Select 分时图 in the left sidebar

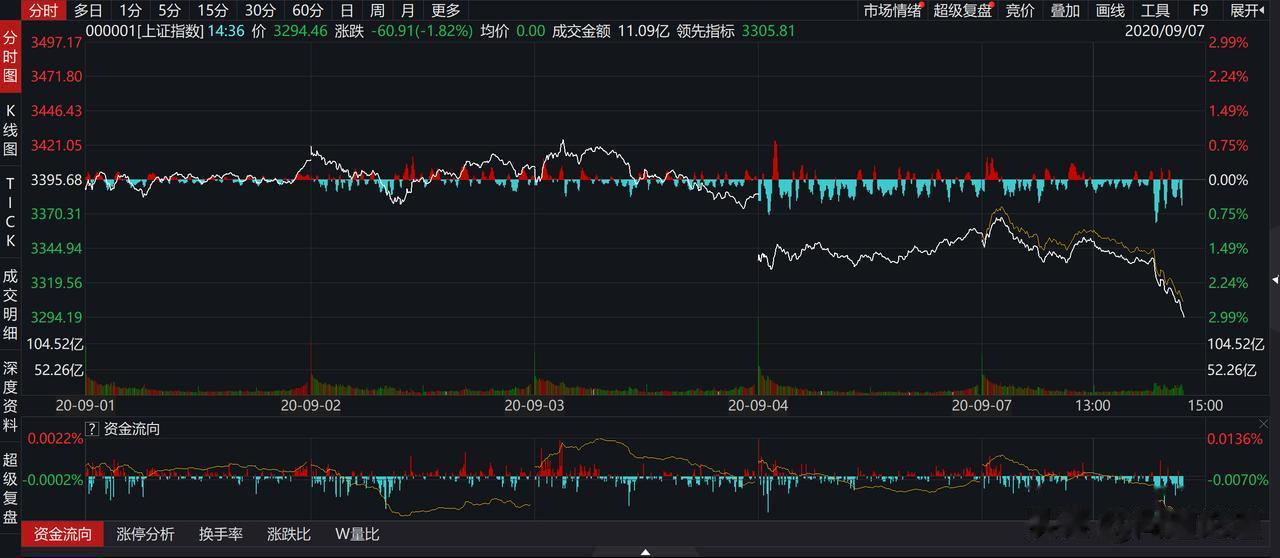point(10,56)
